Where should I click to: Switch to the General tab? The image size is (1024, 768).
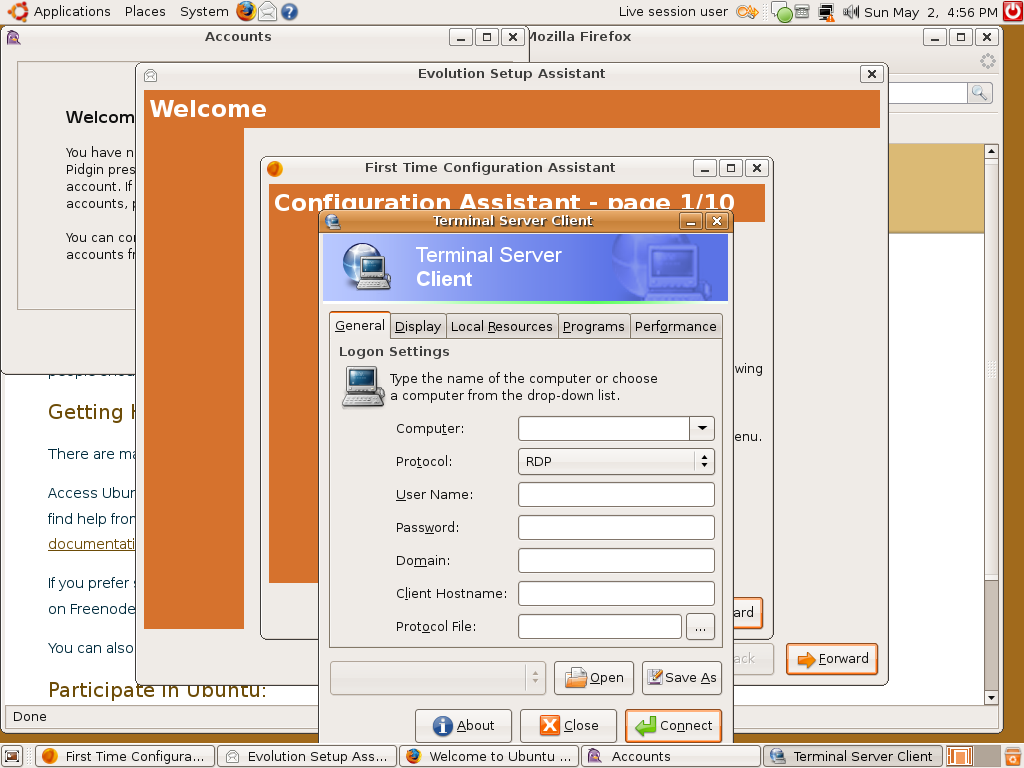[x=360, y=325]
